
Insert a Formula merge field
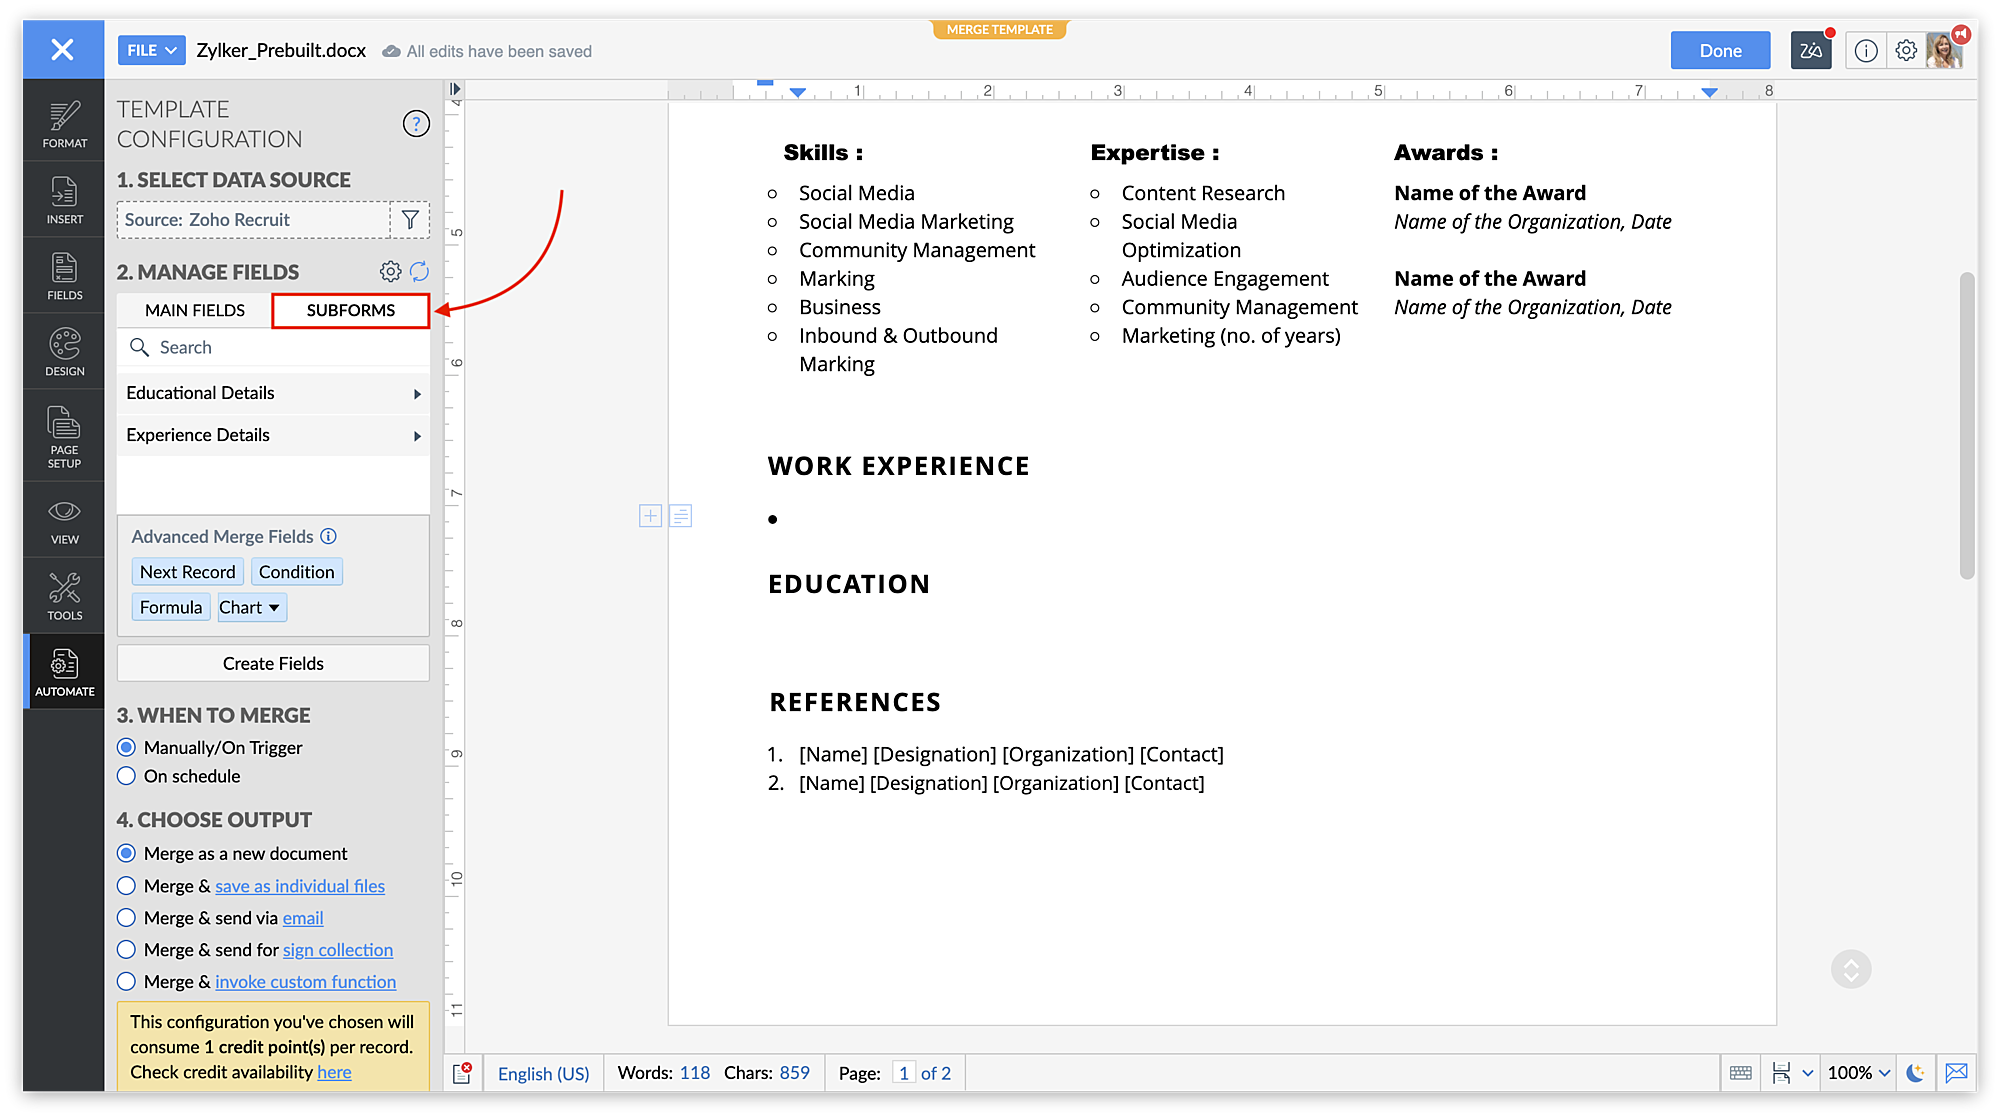pos(170,607)
